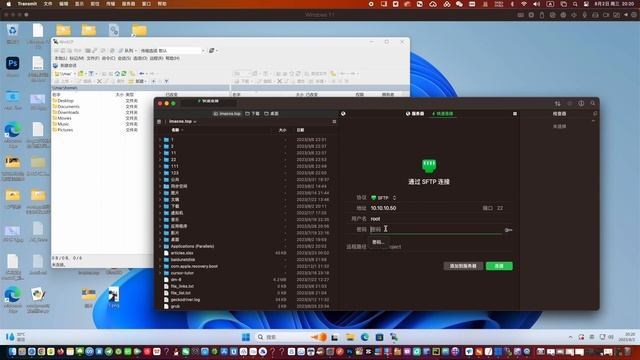The image size is (640, 360).
Task: Open the imacos.top path dropdown
Action: coord(182,122)
